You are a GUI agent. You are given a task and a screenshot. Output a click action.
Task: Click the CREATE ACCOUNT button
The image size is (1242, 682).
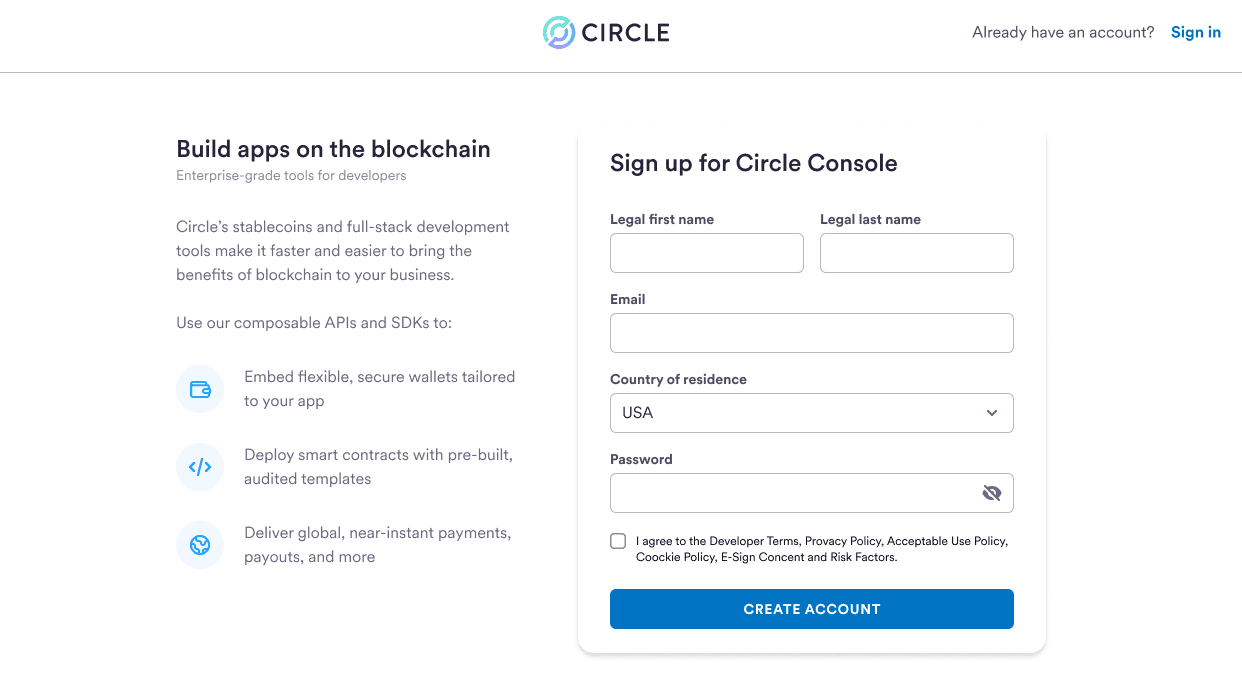click(811, 609)
